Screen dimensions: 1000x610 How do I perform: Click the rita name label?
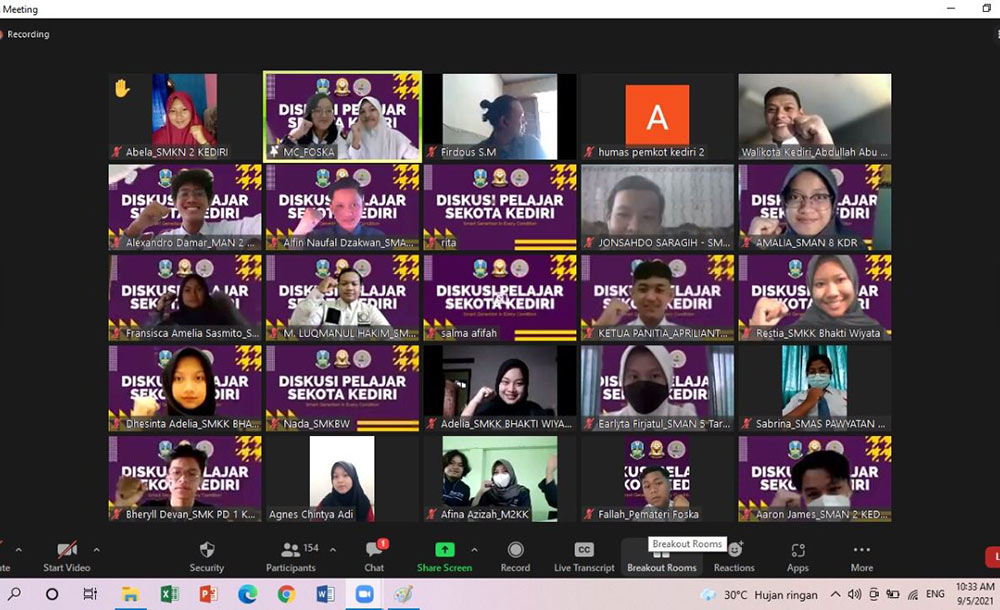click(x=448, y=242)
